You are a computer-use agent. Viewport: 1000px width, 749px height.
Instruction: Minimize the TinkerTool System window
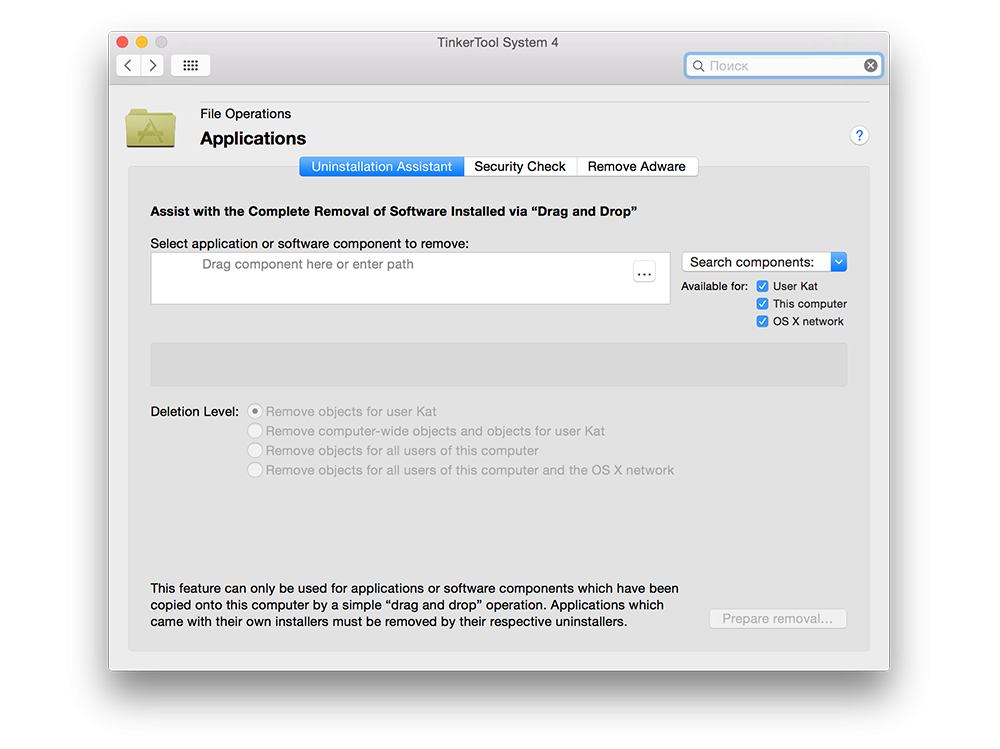pyautogui.click(x=142, y=42)
